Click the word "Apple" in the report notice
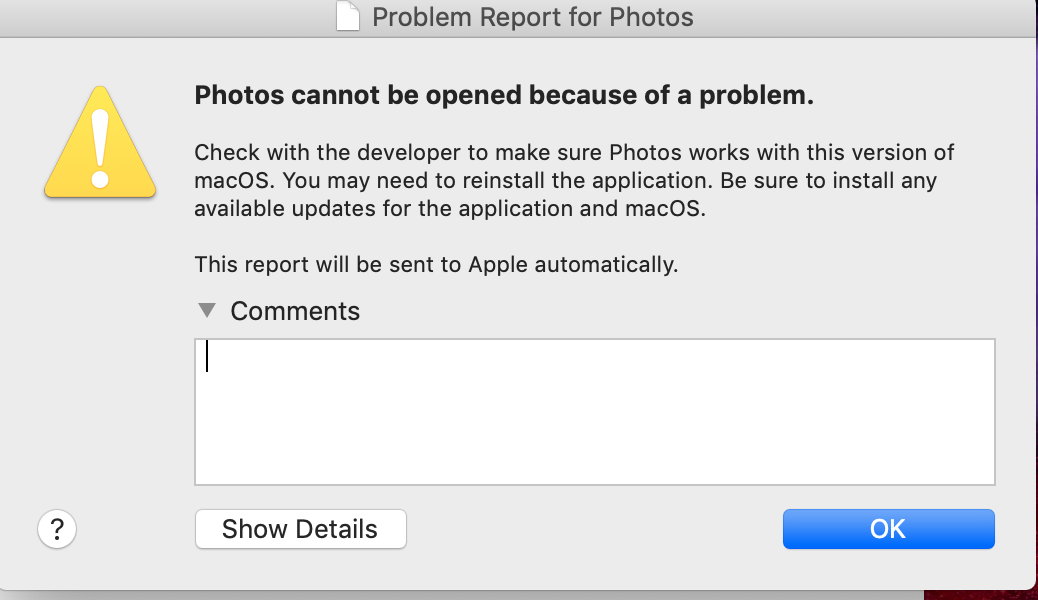Image resolution: width=1038 pixels, height=600 pixels. point(500,265)
